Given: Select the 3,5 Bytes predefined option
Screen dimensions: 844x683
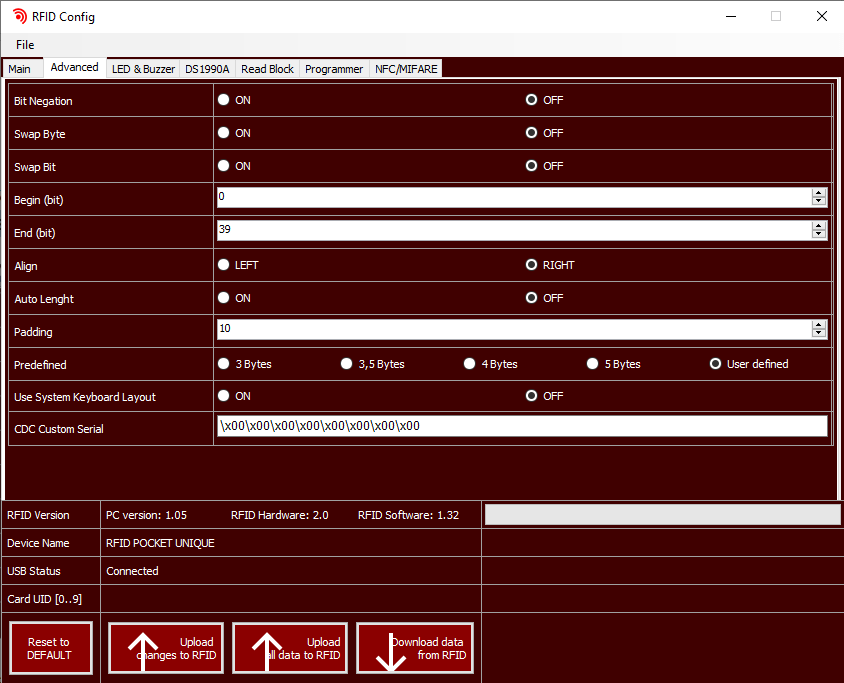Looking at the screenshot, I should click(x=346, y=364).
